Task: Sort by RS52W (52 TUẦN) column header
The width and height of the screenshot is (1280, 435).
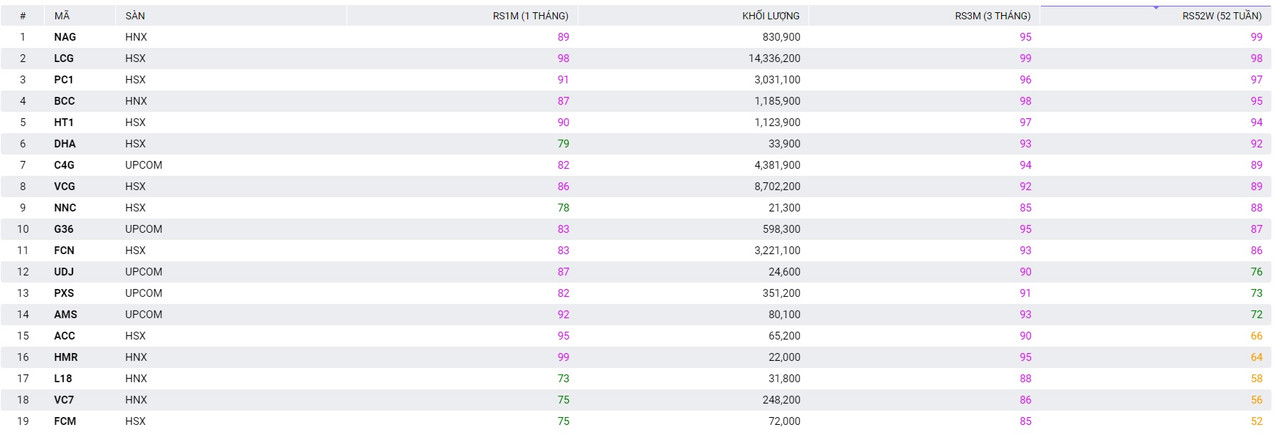Action: tap(1222, 16)
